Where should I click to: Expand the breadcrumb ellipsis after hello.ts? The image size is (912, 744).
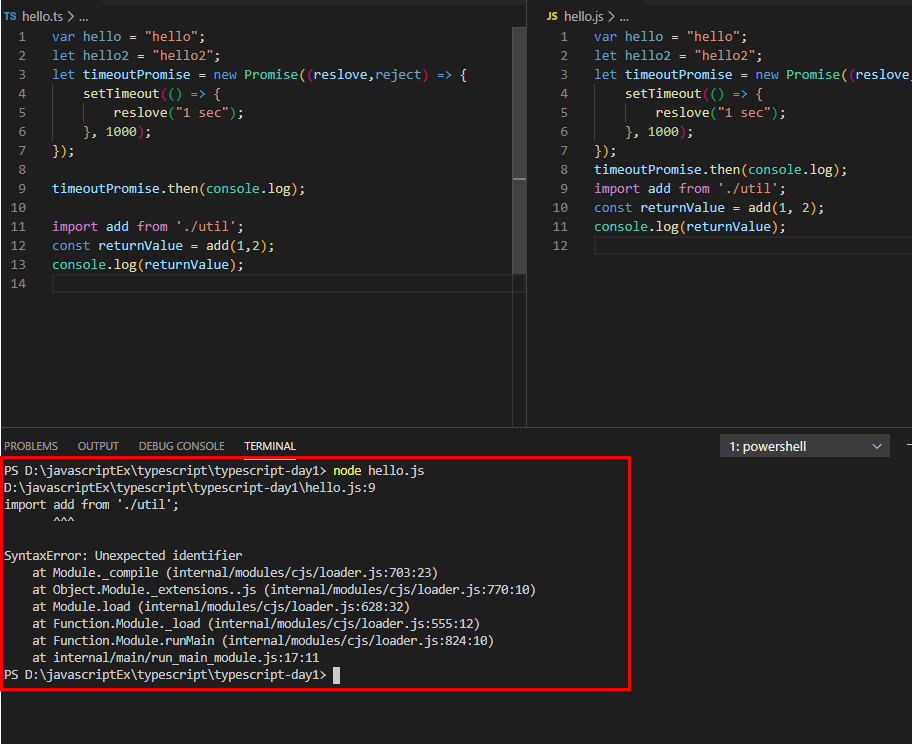pyautogui.click(x=84, y=17)
